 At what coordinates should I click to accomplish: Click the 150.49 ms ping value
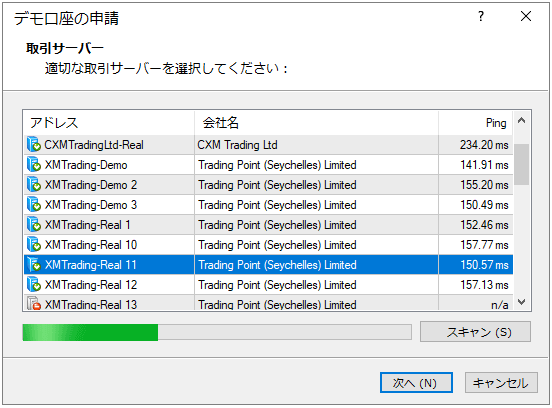pyautogui.click(x=484, y=205)
